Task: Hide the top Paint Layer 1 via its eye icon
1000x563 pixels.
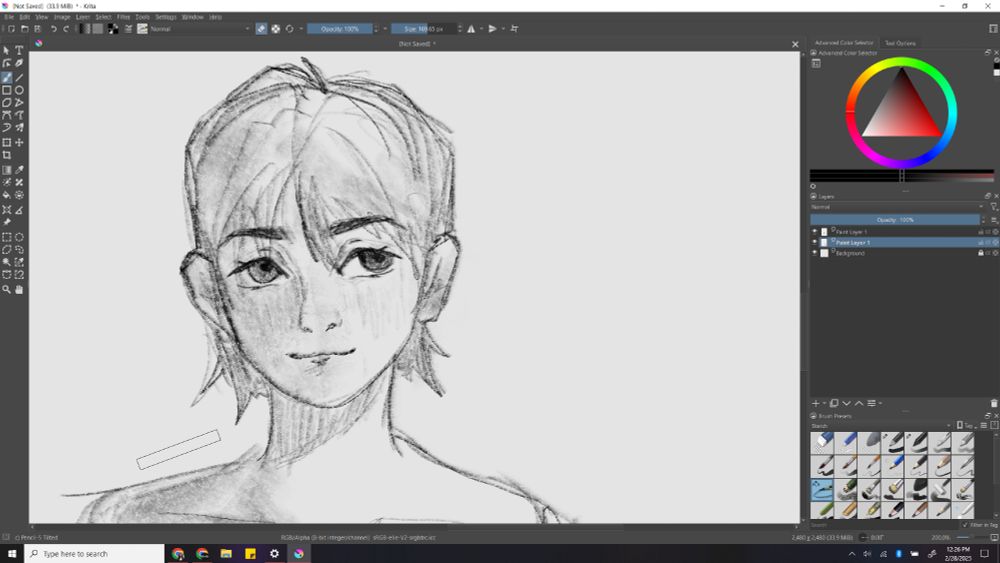Action: click(x=814, y=231)
